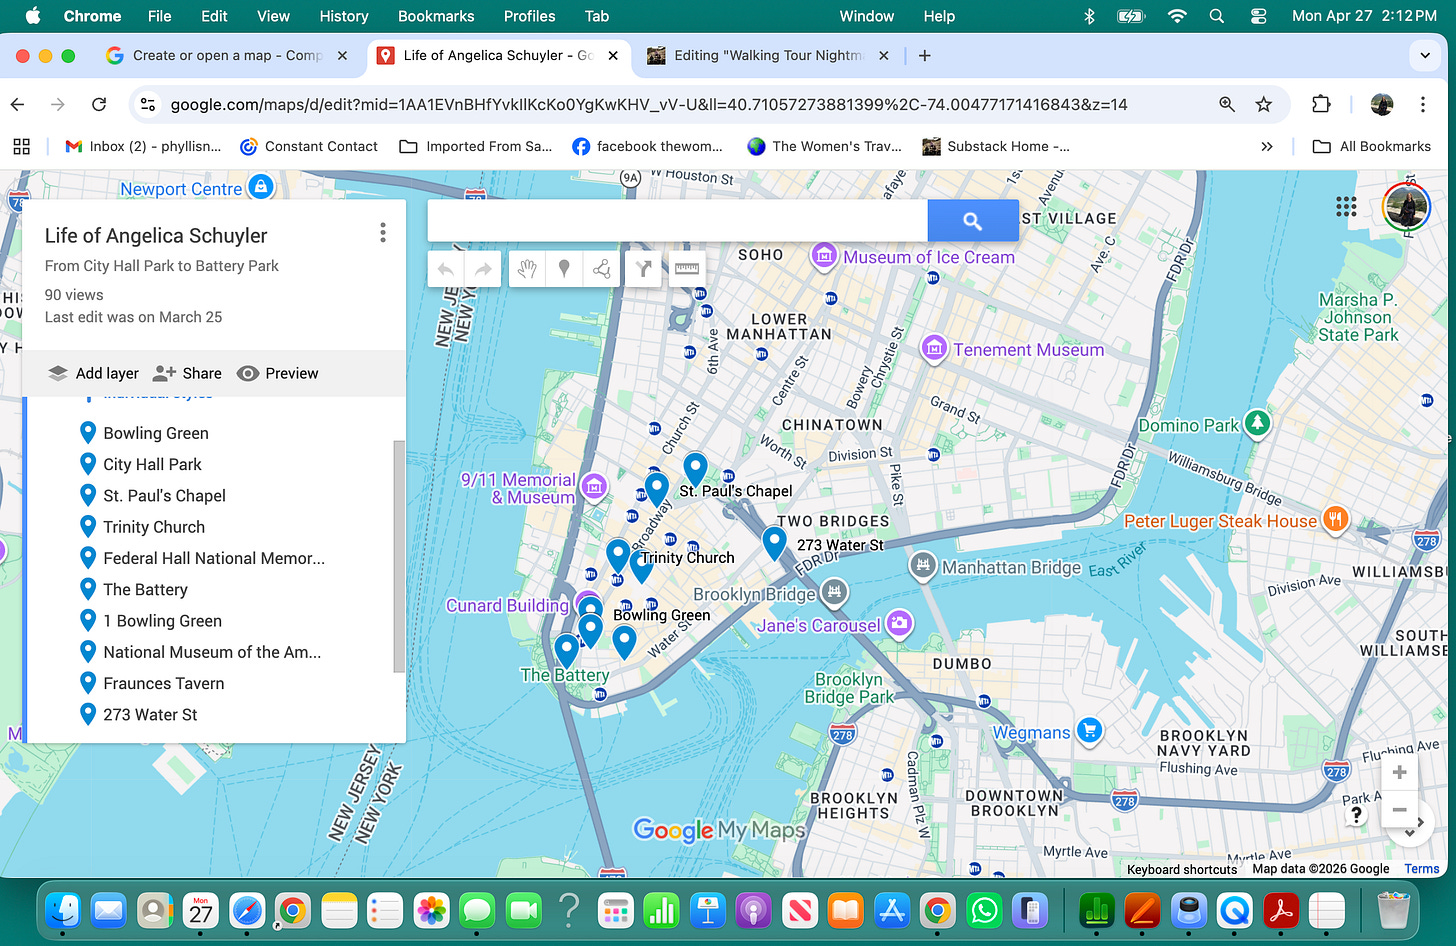The height and width of the screenshot is (946, 1456).
Task: Open Chrome three-dot menu
Action: 1423,104
